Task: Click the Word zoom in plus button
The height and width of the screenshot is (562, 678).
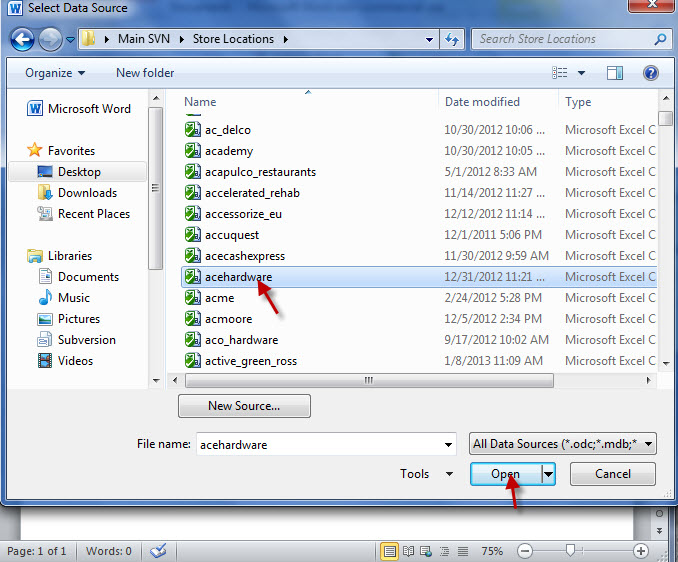Action: click(641, 551)
